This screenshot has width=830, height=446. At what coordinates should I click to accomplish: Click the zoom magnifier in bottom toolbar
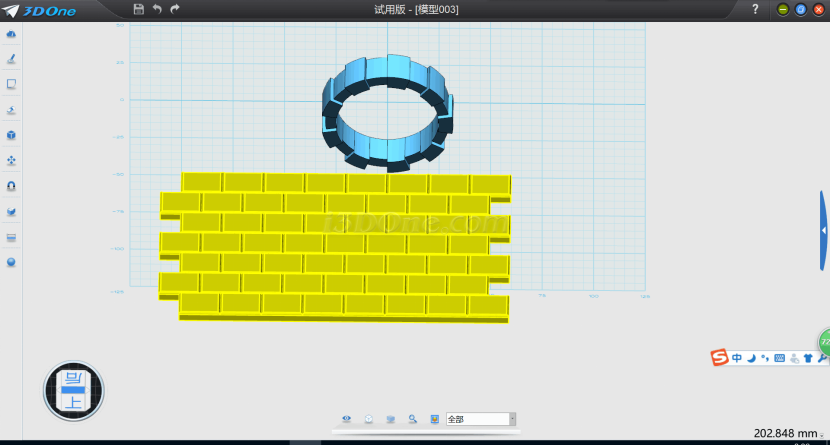pos(412,419)
